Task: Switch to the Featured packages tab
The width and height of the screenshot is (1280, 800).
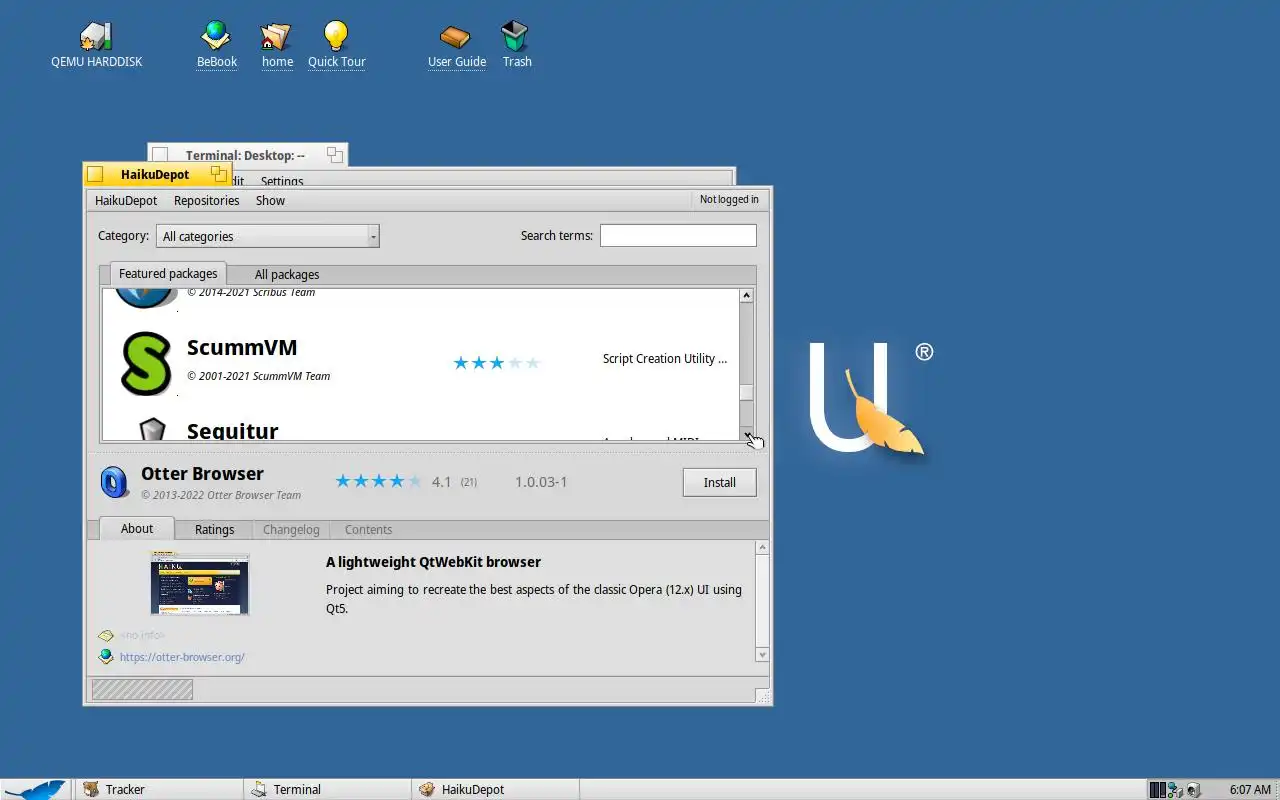Action: pos(168,273)
